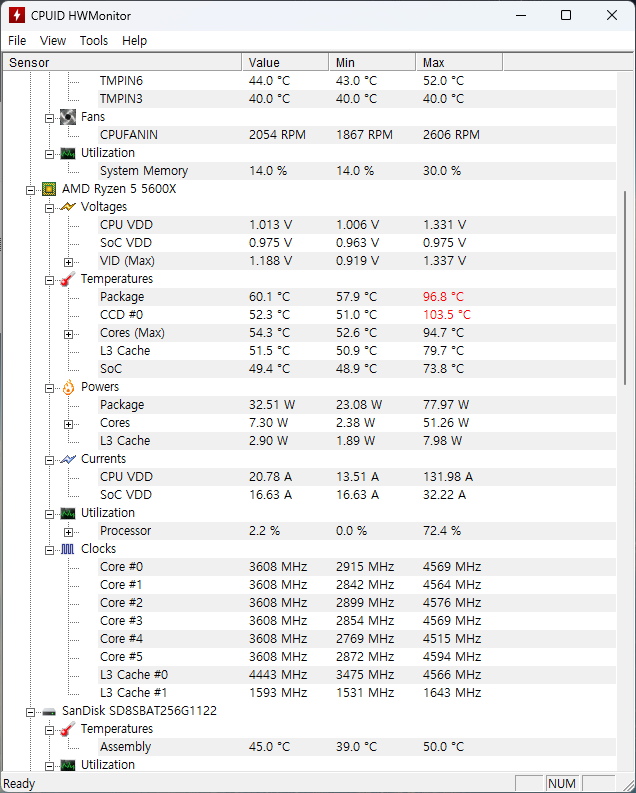
Task: Click the Temperatures thermometer icon under Ryzen
Action: point(68,279)
